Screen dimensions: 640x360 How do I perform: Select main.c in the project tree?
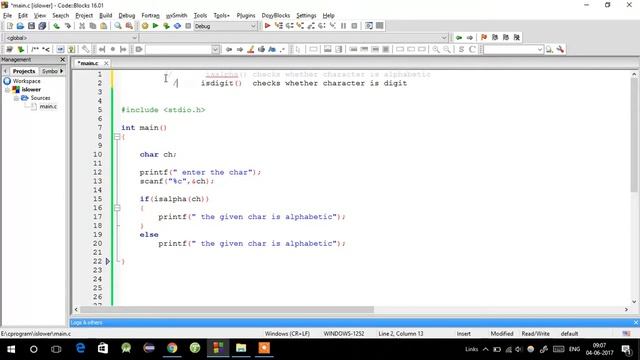coord(48,107)
